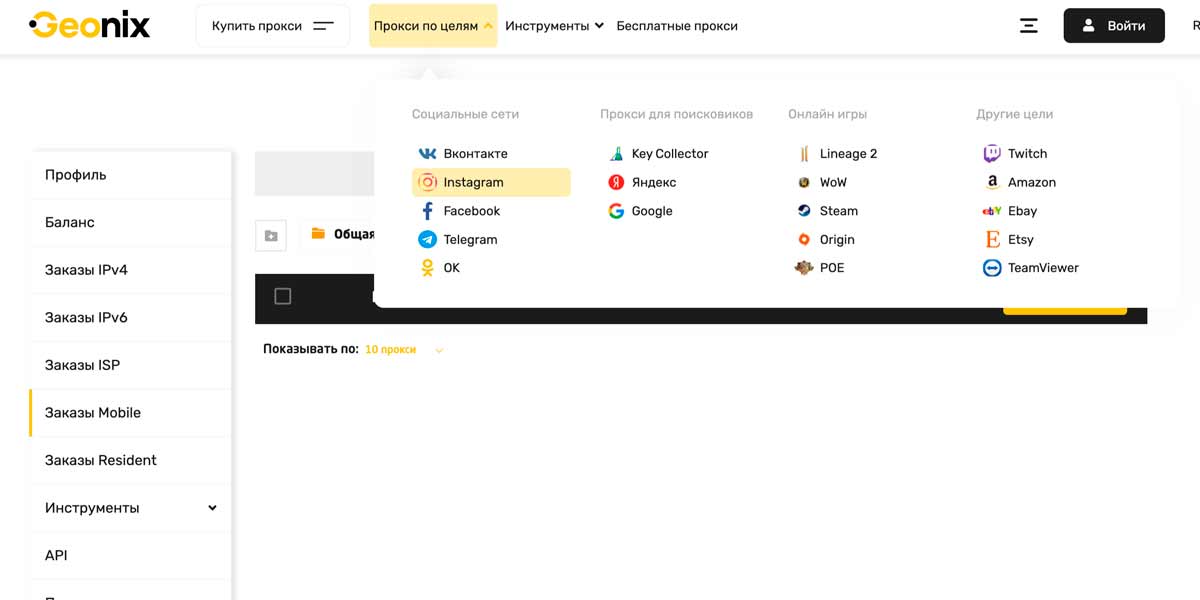
Task: Expand the "Инструменты" top navigation dropdown
Action: [554, 26]
